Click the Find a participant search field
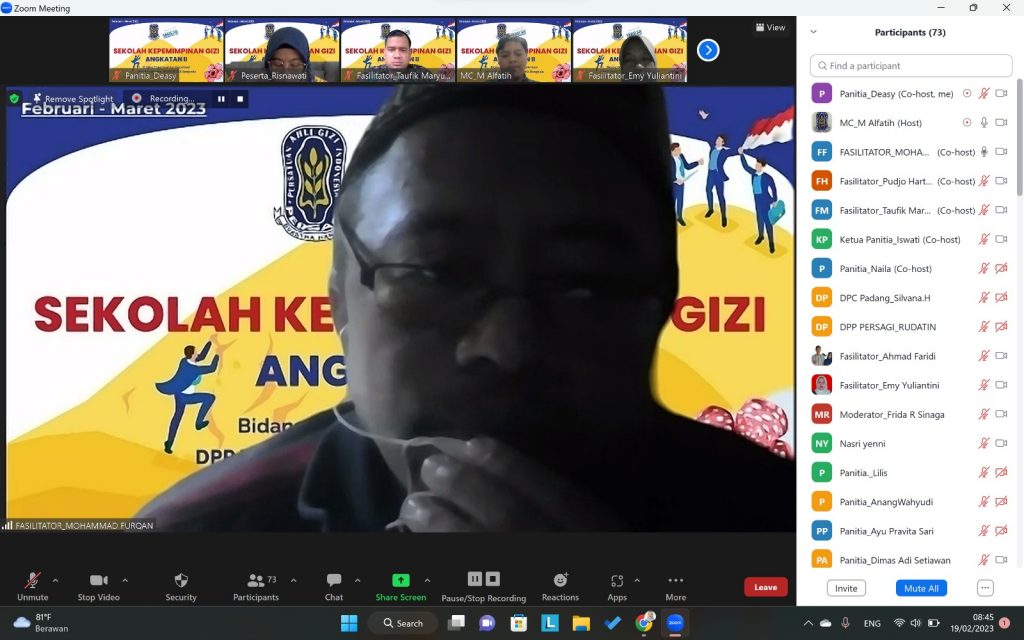This screenshot has width=1024, height=640. click(x=911, y=66)
